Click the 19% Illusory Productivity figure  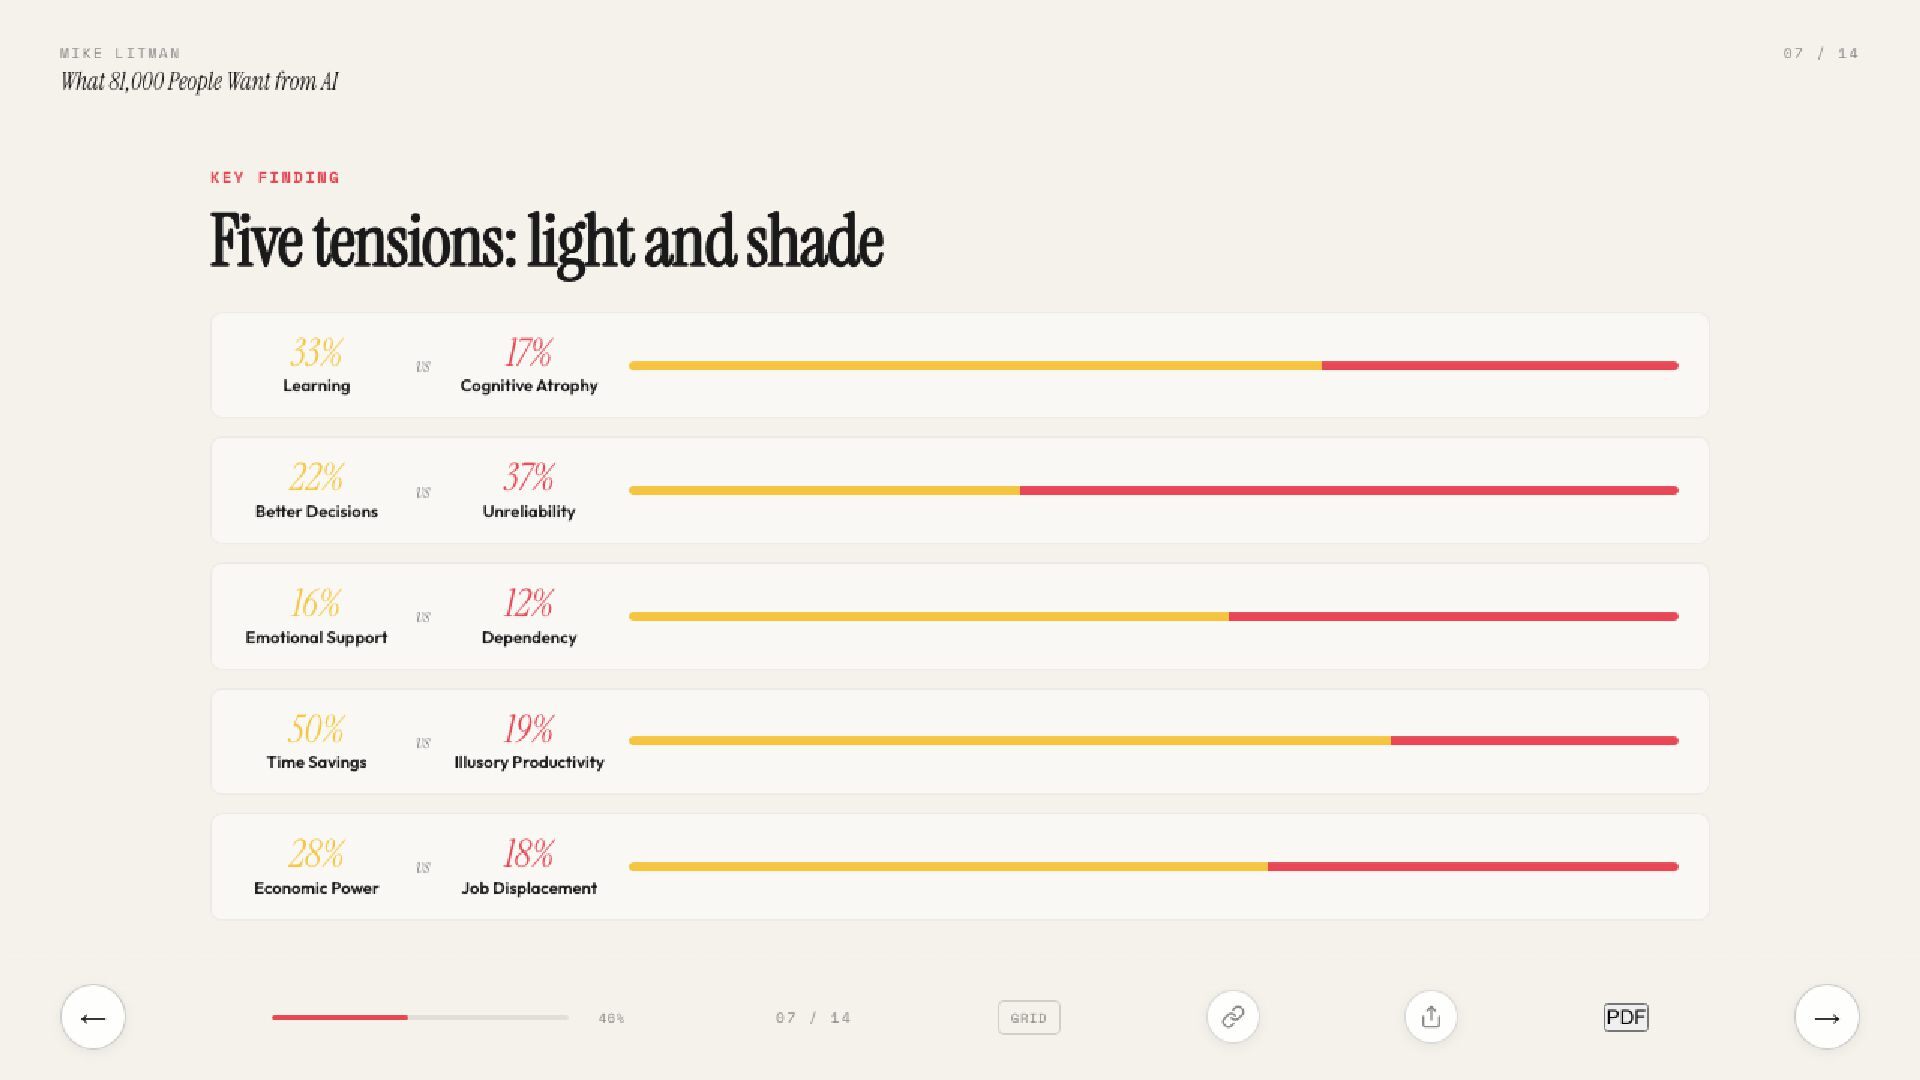tap(529, 729)
